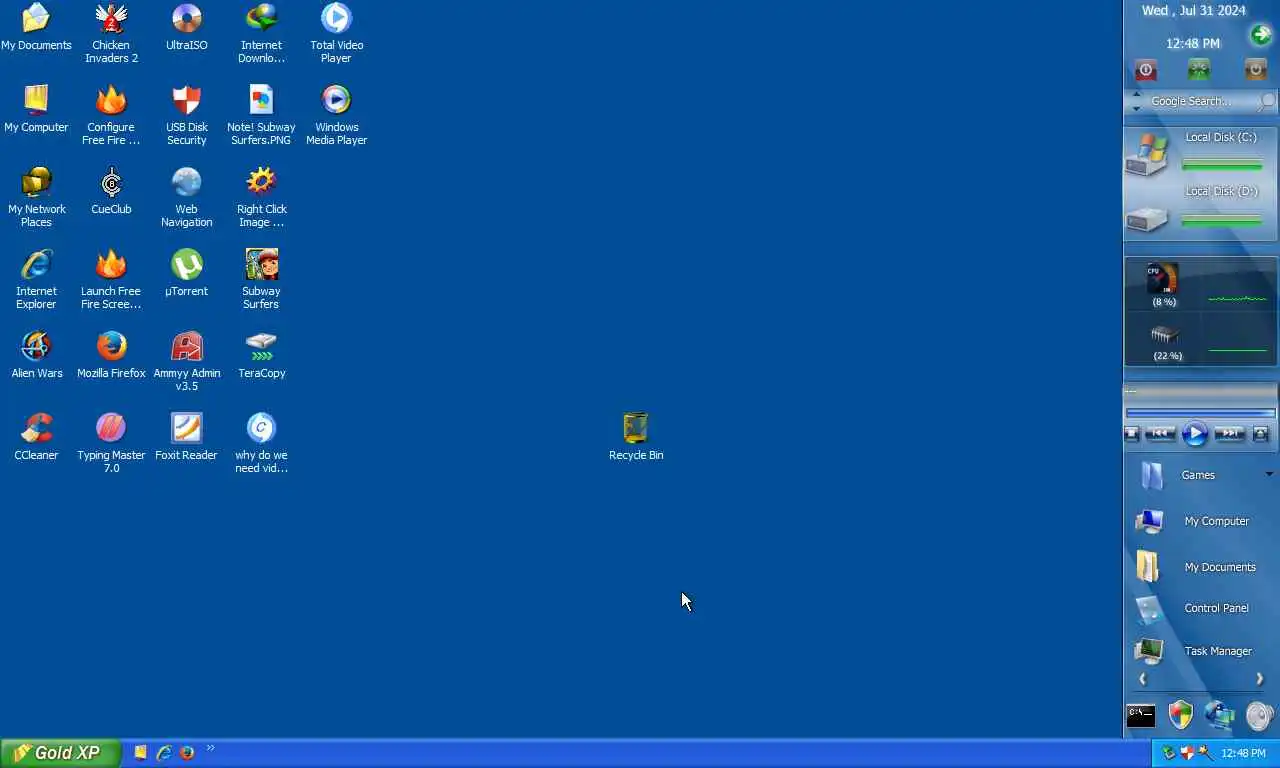
Task: Select the µTorrent desktop icon
Action: coord(186,274)
